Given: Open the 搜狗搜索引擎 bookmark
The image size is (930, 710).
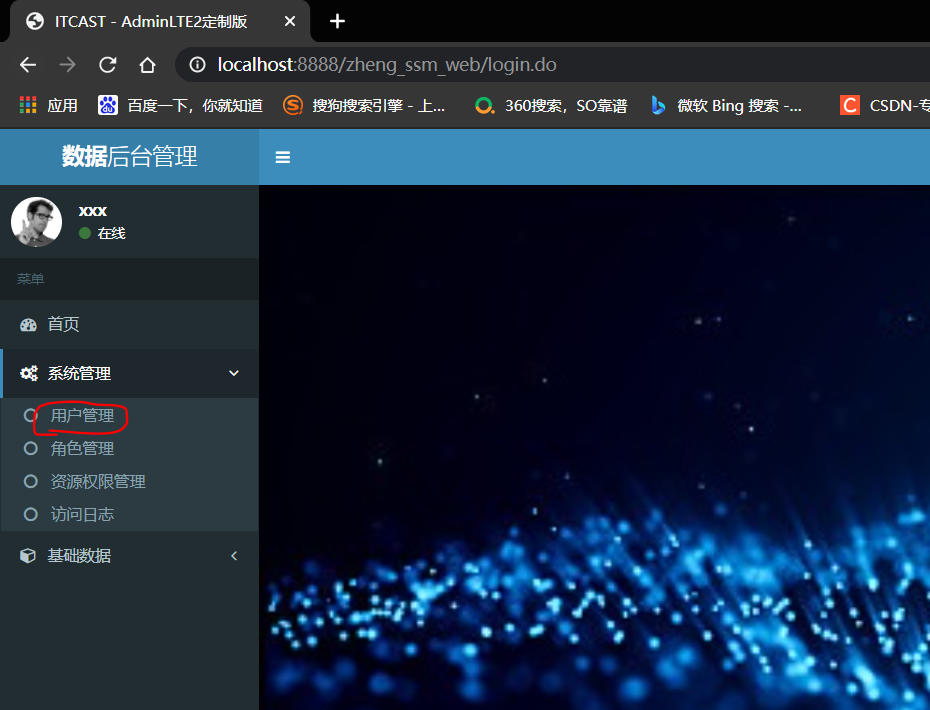Looking at the screenshot, I should click(x=364, y=106).
